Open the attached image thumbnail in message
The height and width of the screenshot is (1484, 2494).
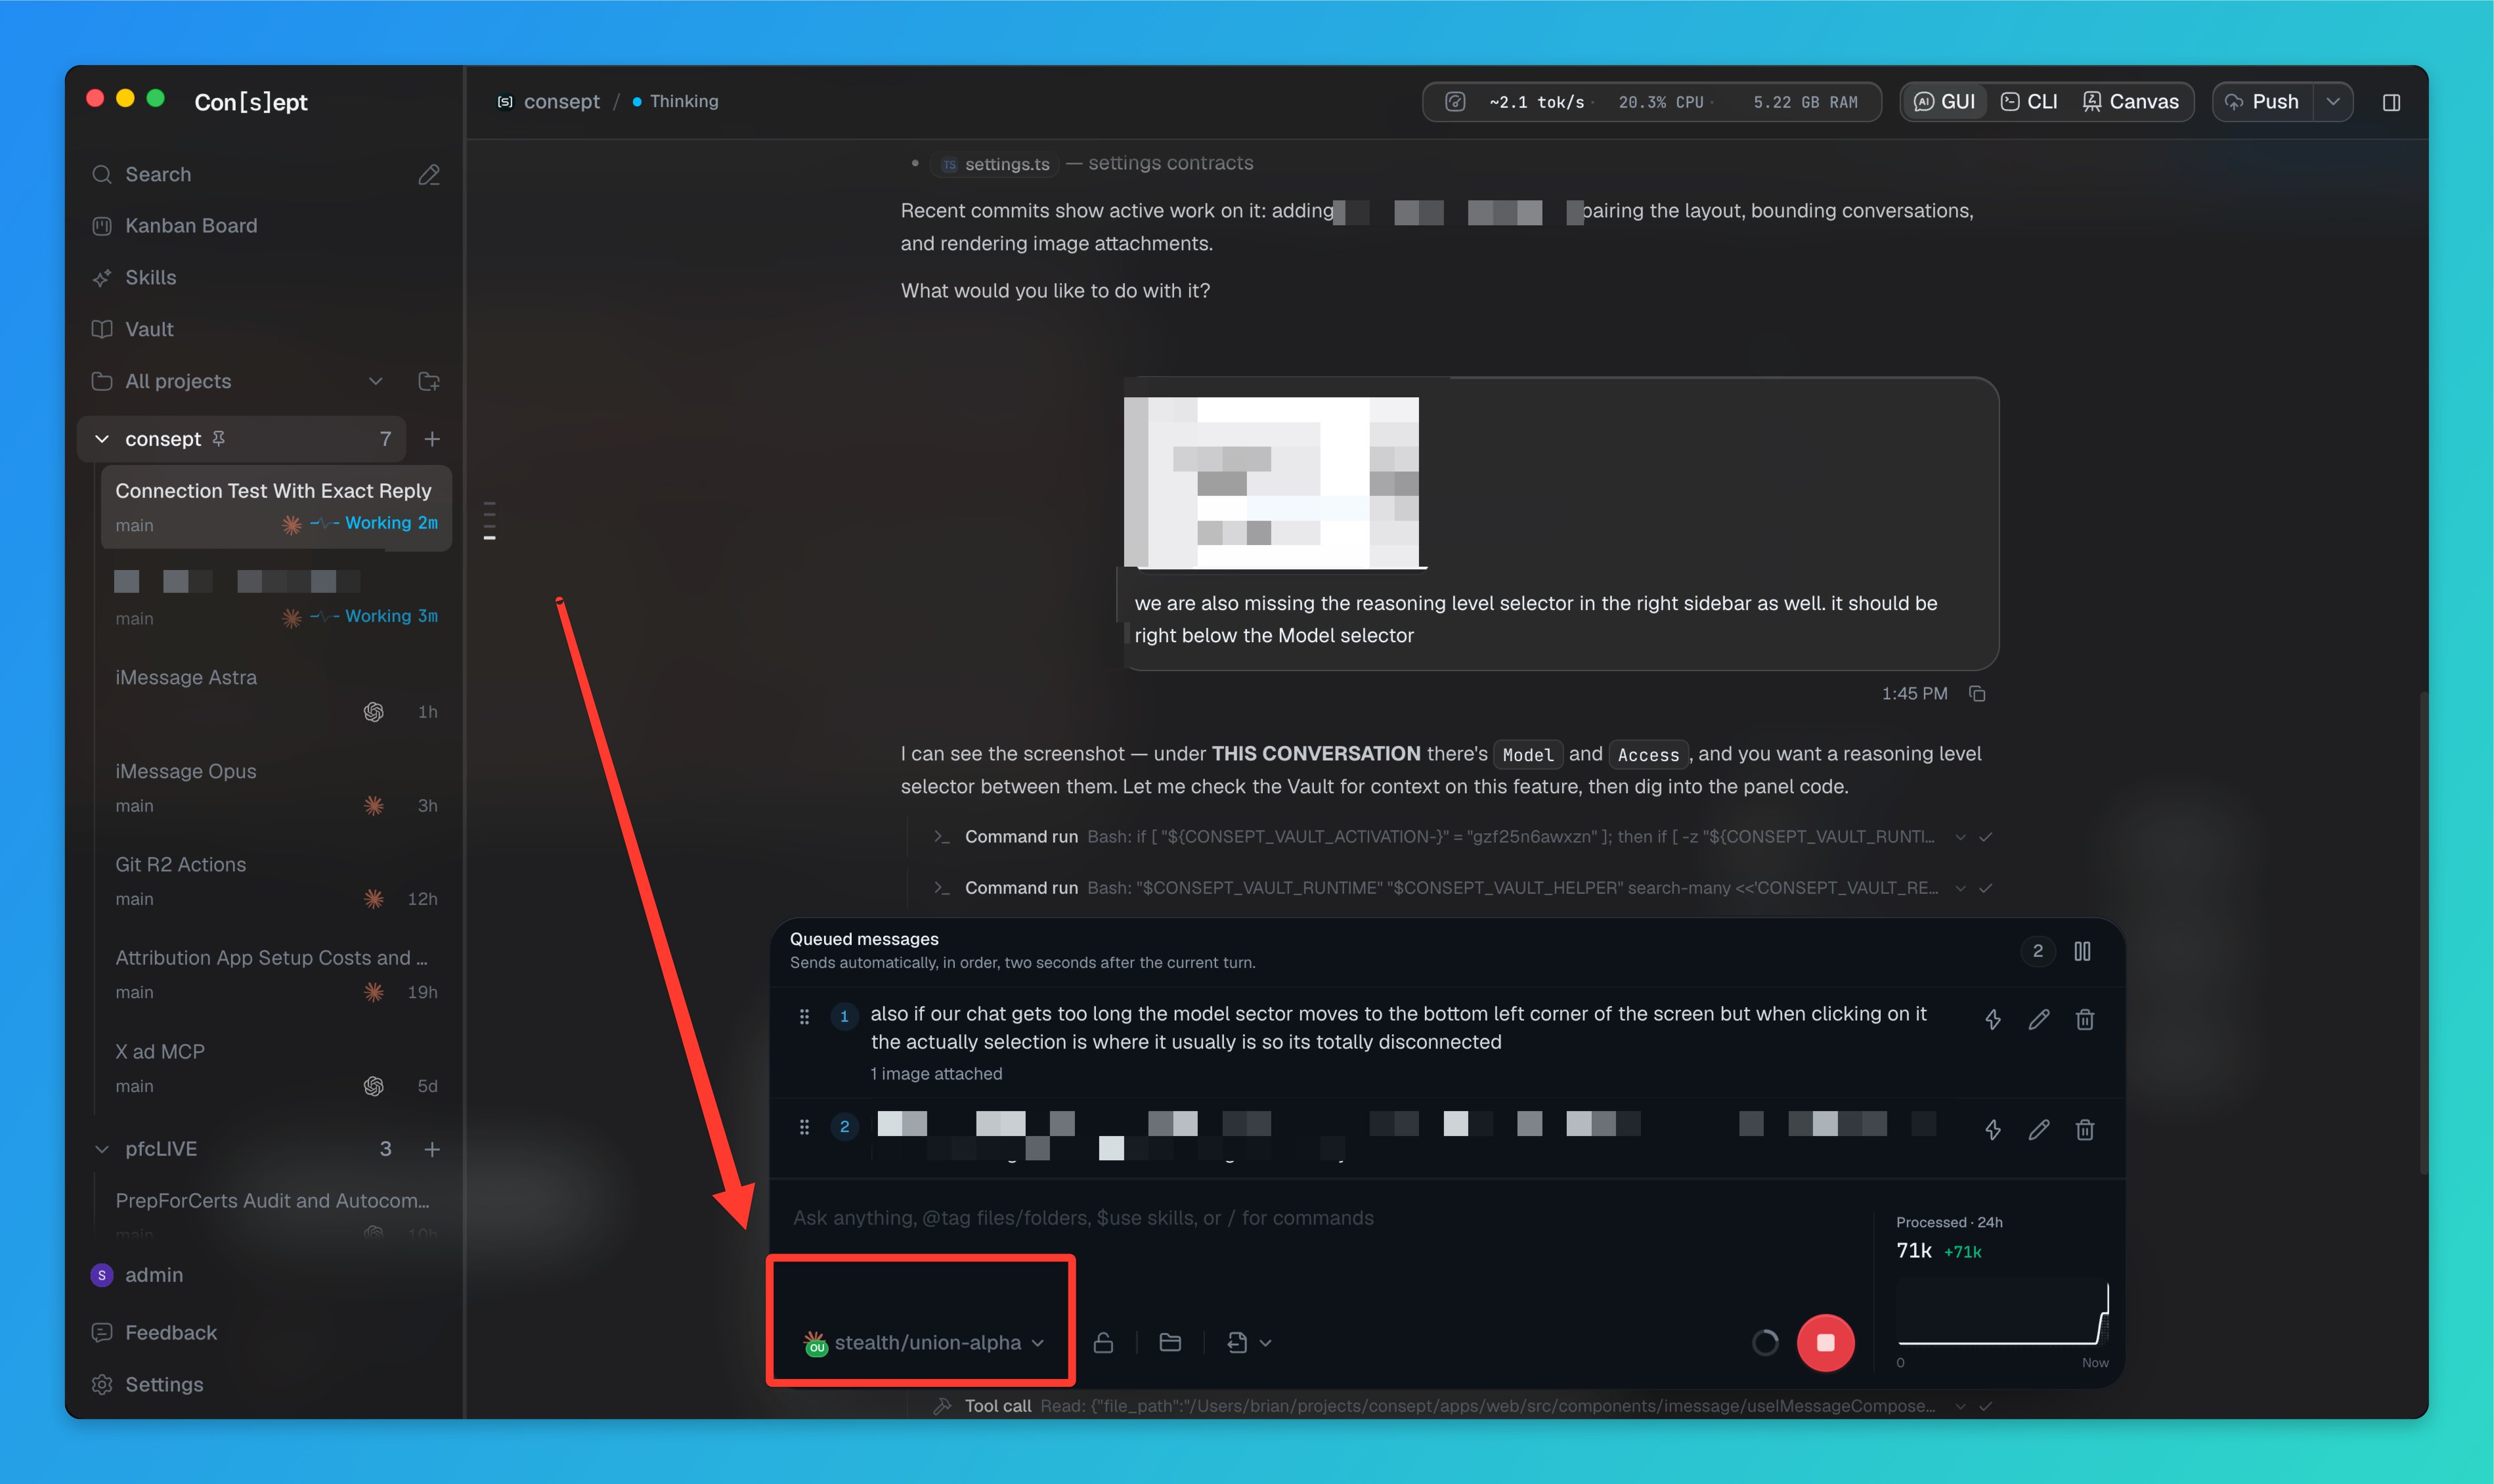coord(1271,483)
